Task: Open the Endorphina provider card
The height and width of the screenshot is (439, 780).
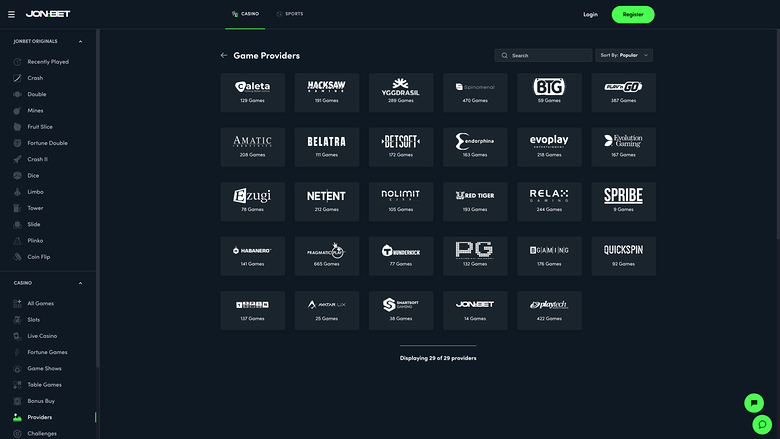Action: [475, 147]
